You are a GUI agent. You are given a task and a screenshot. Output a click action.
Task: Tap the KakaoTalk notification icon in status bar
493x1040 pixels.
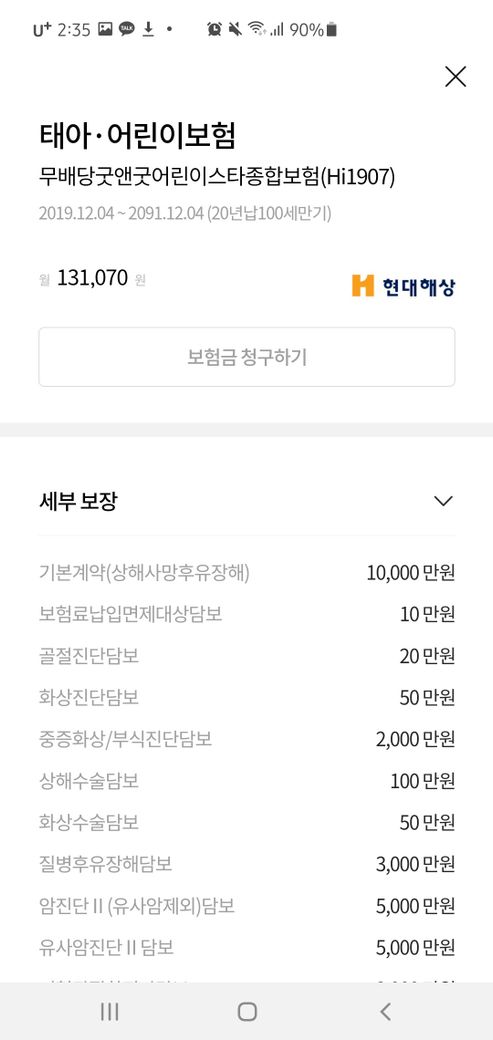tap(126, 29)
